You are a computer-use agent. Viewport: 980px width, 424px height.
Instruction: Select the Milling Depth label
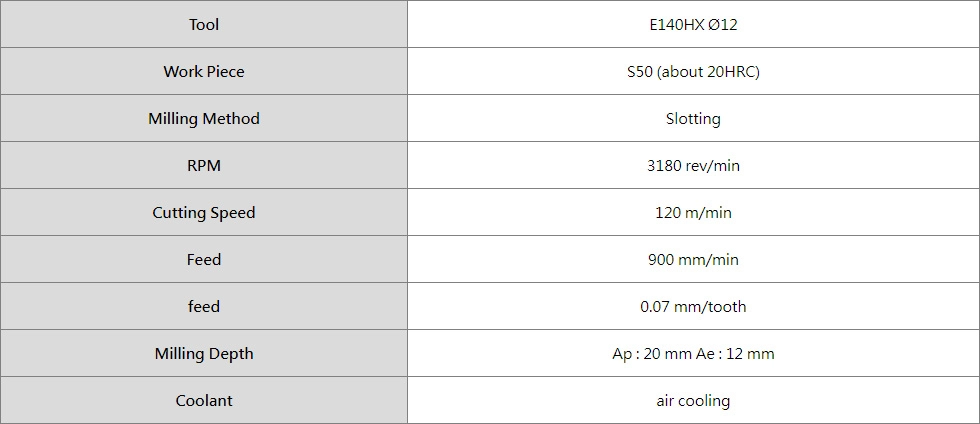tap(204, 353)
